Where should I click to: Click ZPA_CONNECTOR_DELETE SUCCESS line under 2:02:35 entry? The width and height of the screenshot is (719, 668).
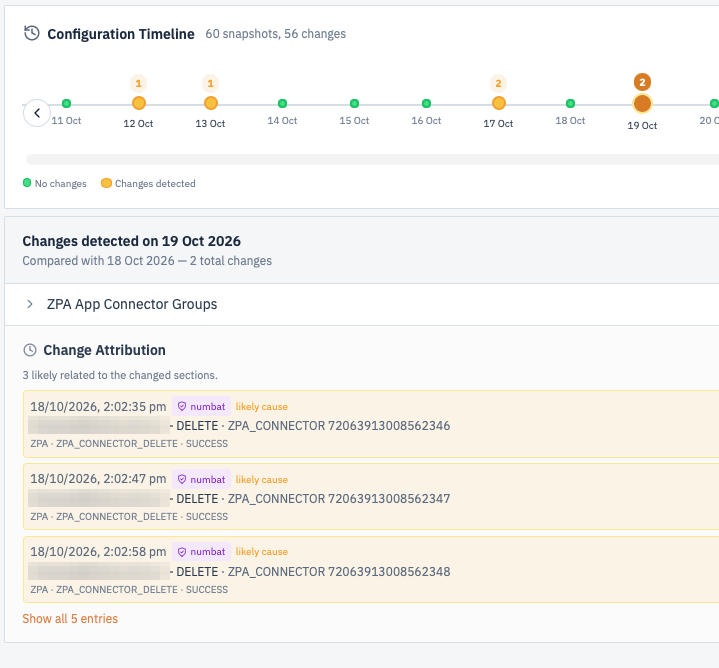point(129,444)
